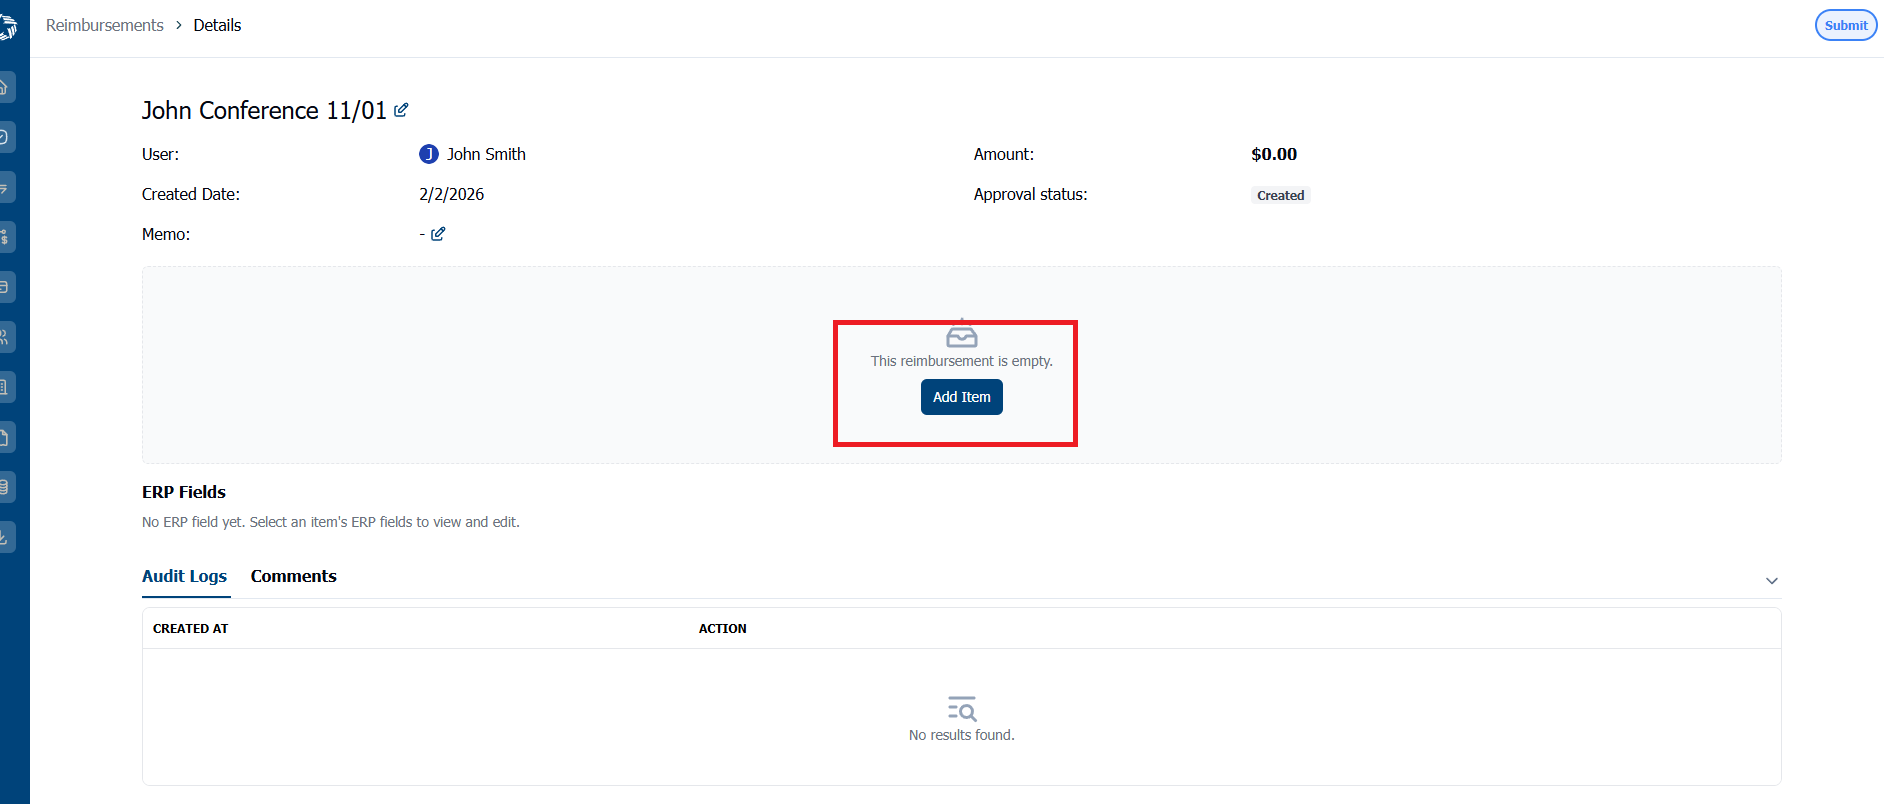Click the Details breadcrumb
Viewport: 1884px width, 804px height.
tap(217, 25)
